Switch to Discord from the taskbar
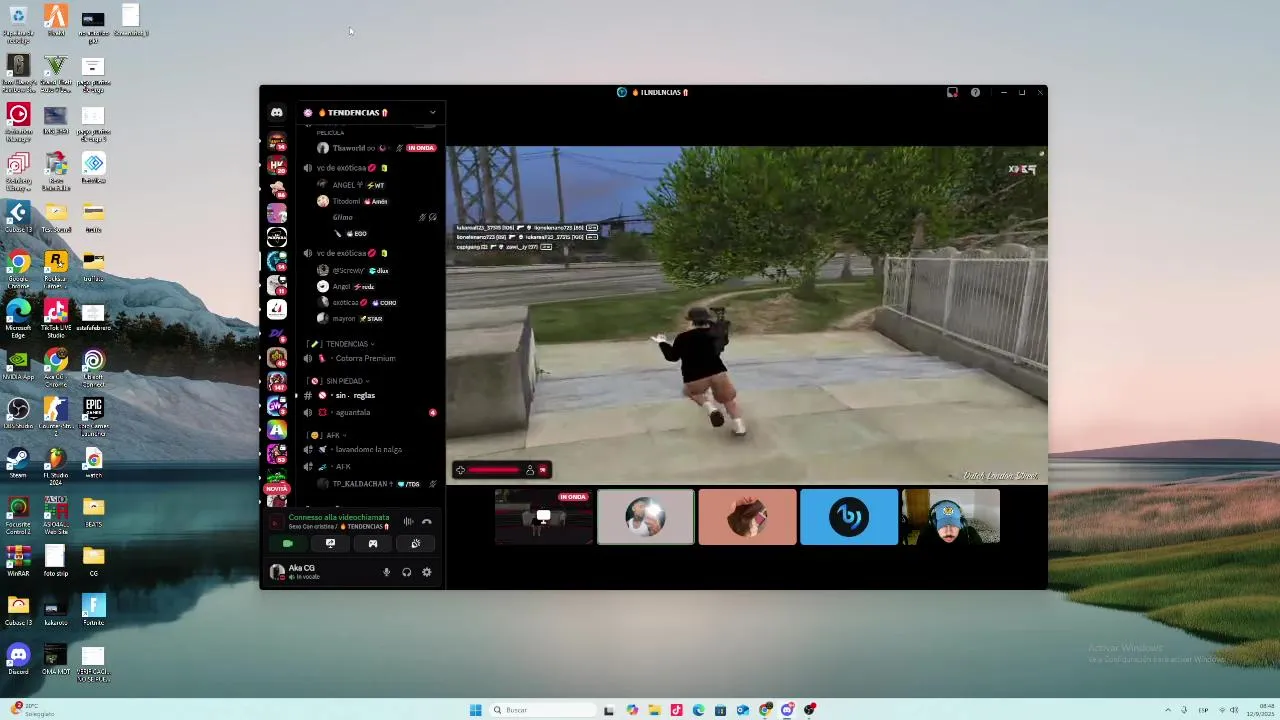Viewport: 1280px width, 720px height. tap(787, 710)
